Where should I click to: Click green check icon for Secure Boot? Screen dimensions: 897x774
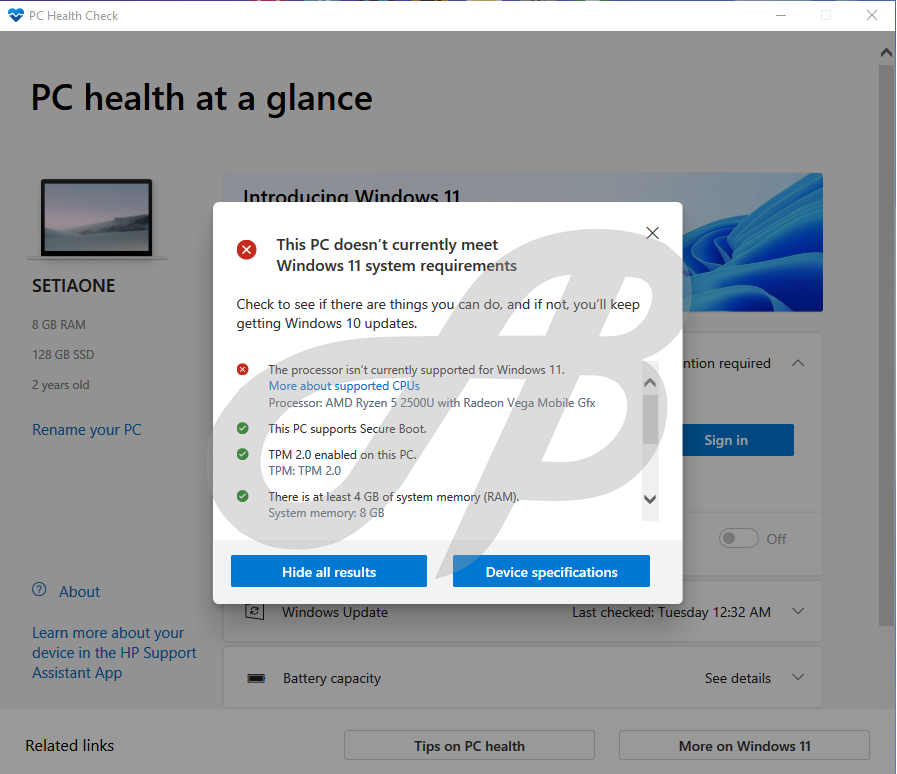click(243, 428)
